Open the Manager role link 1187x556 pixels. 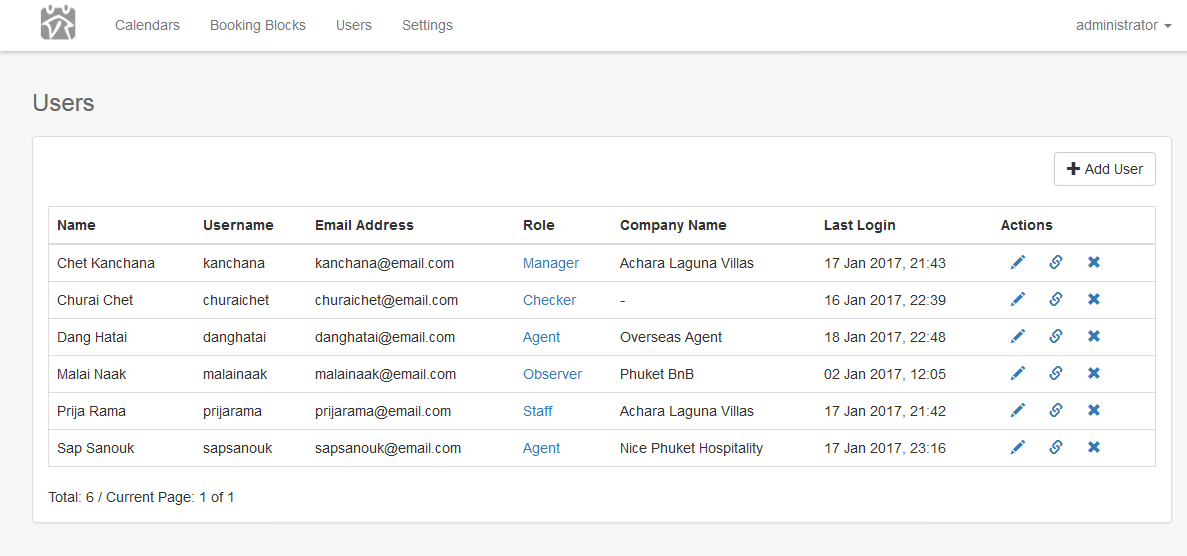[551, 263]
